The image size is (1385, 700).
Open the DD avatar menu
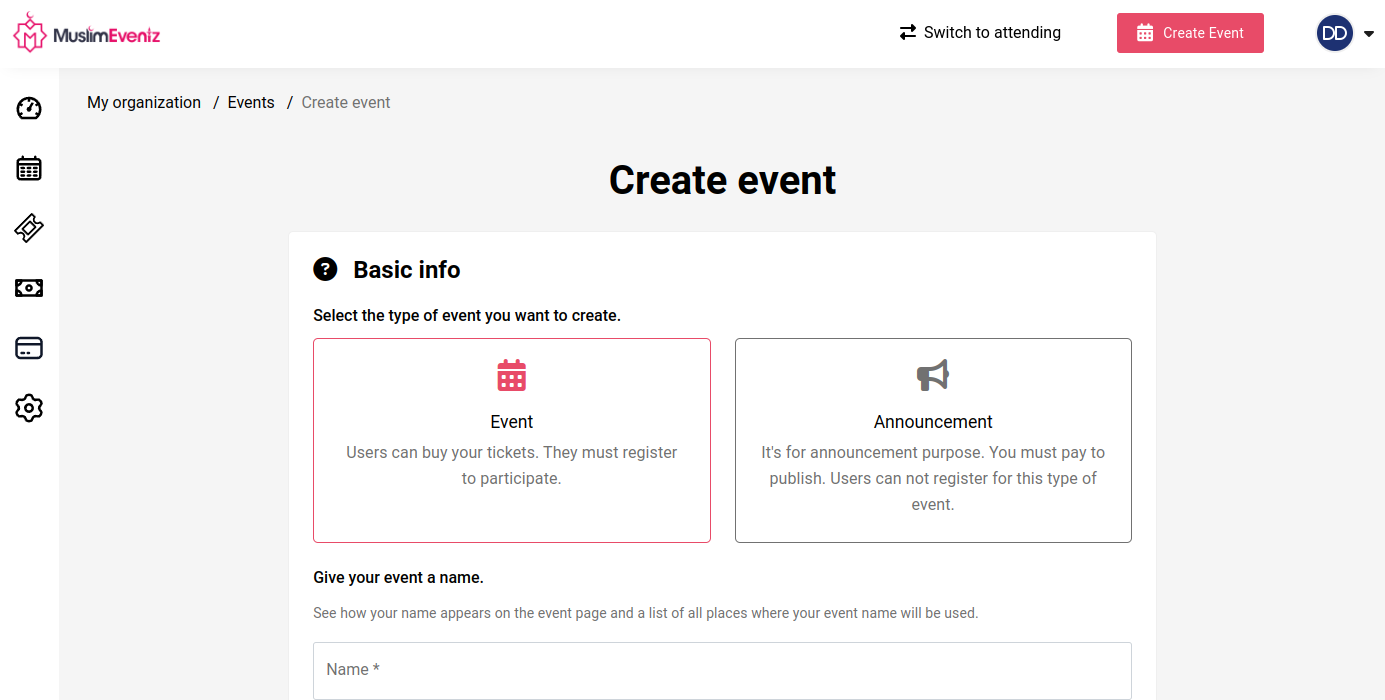click(x=1335, y=33)
